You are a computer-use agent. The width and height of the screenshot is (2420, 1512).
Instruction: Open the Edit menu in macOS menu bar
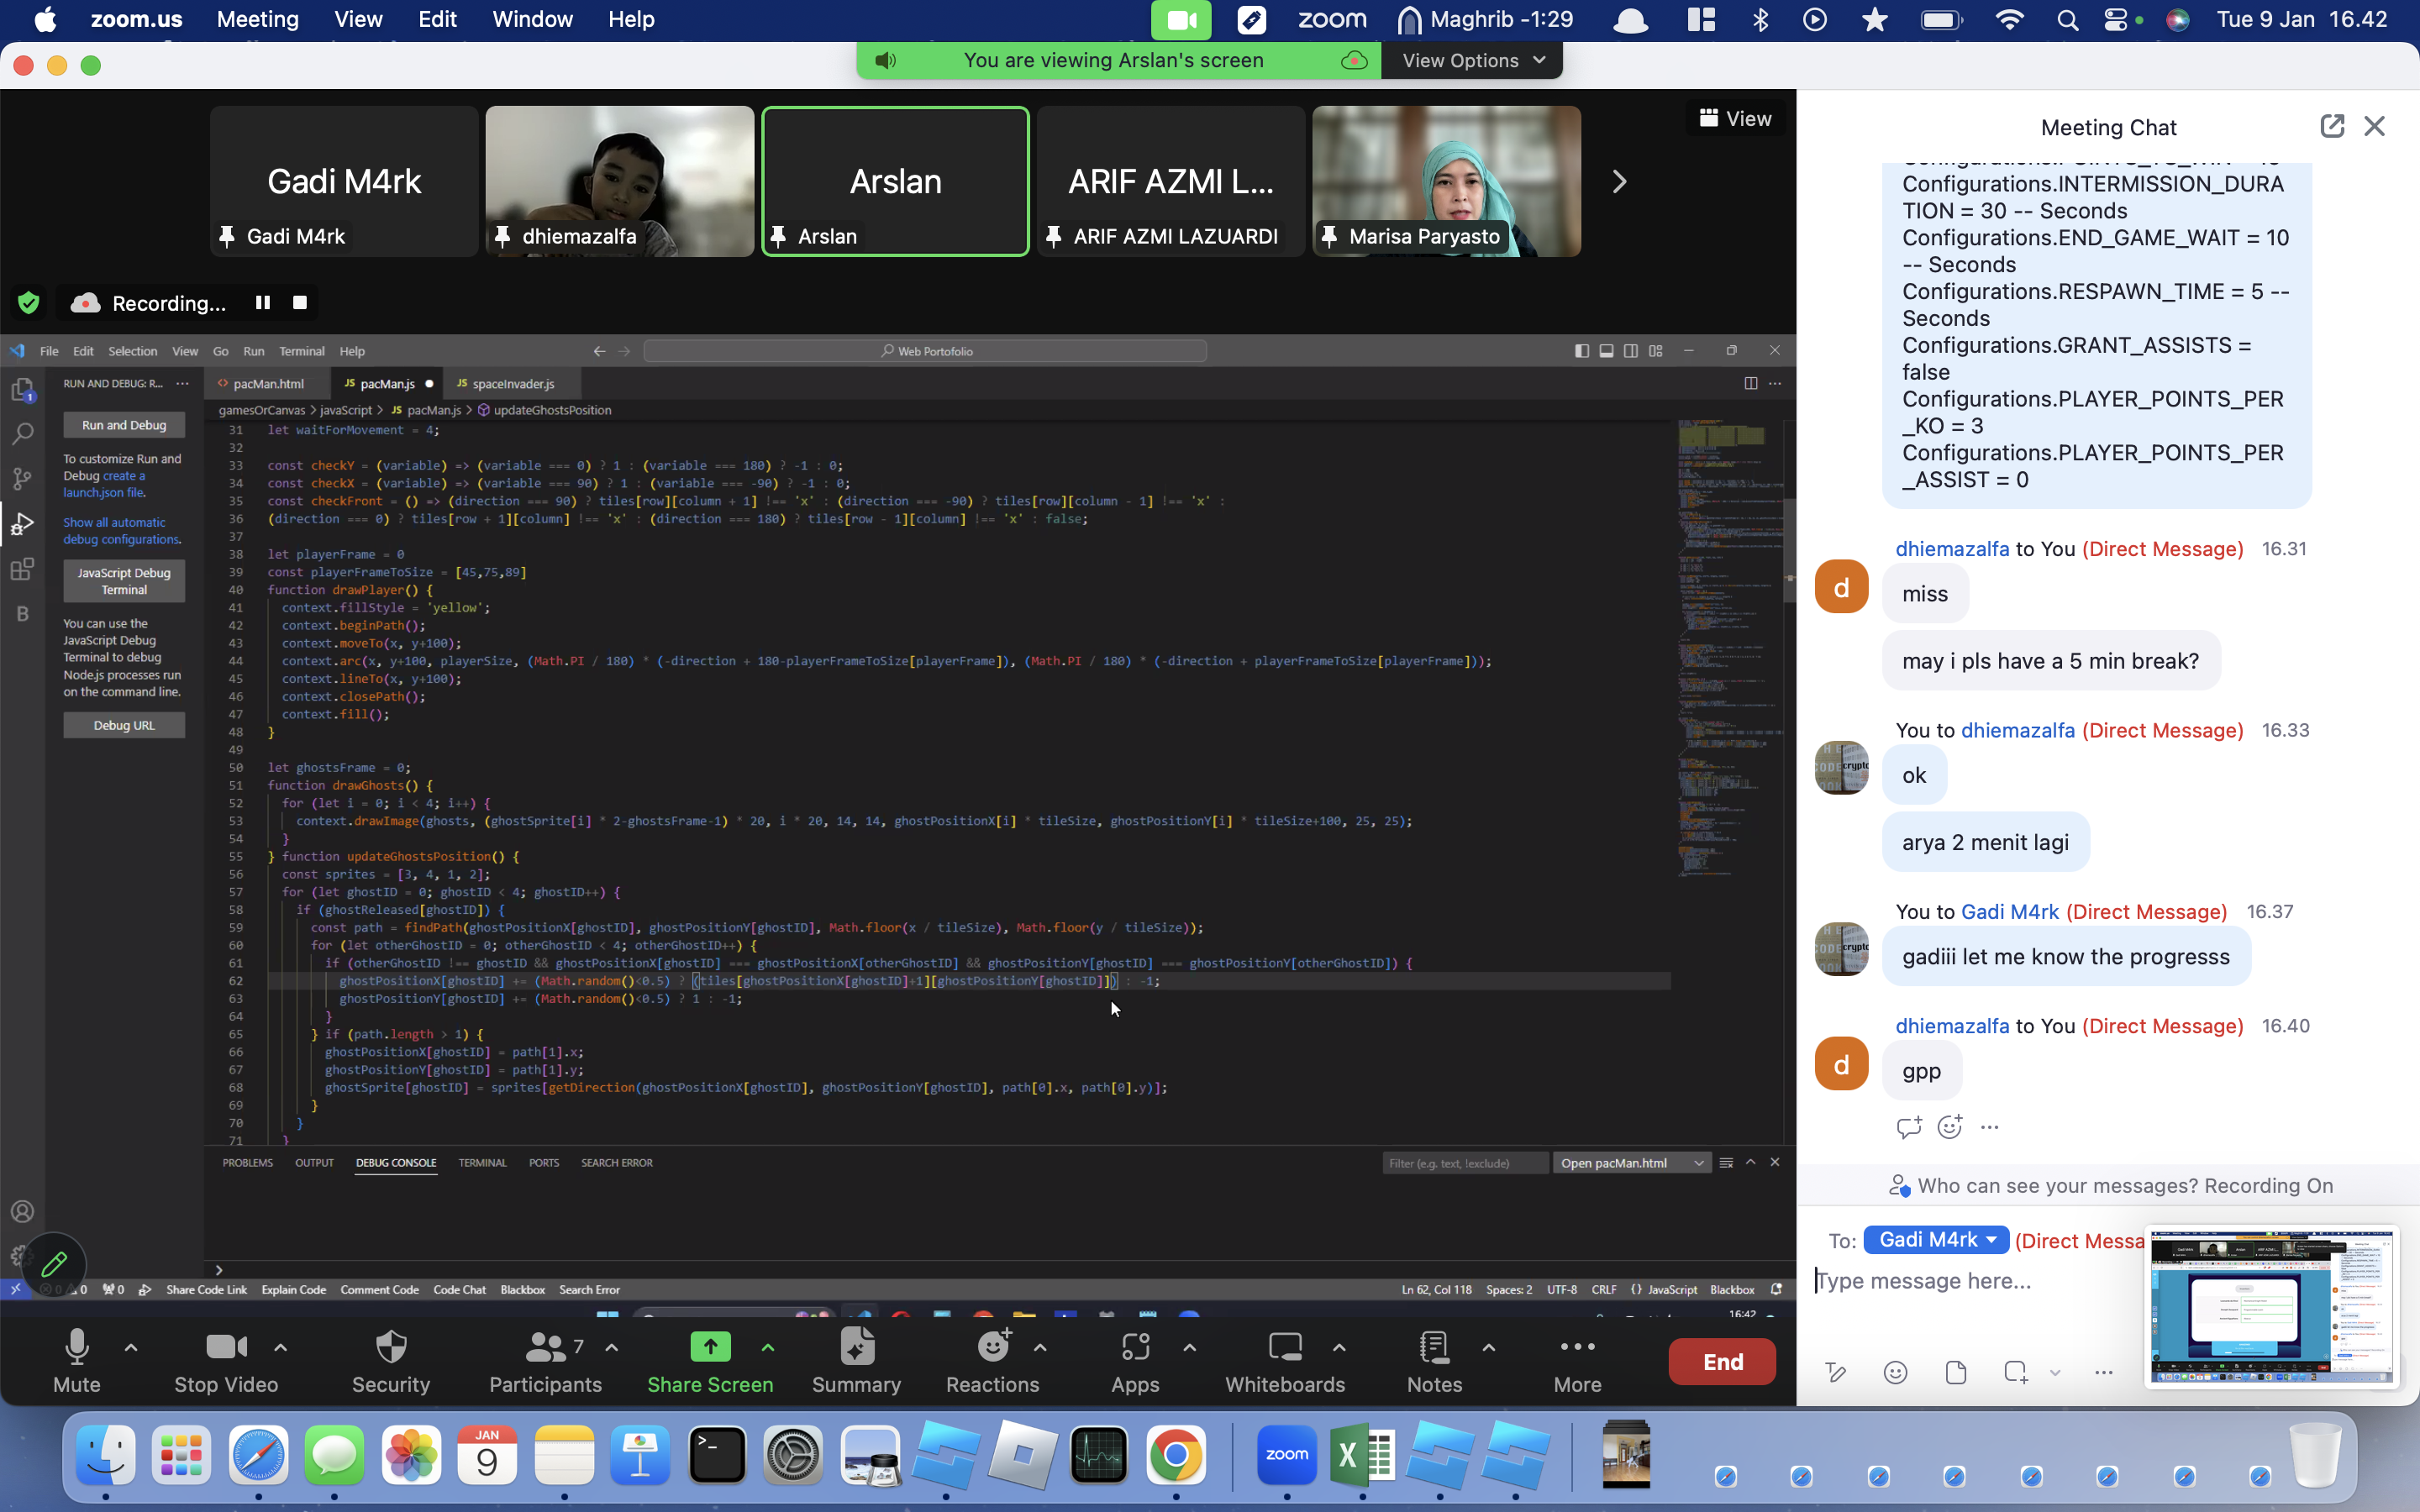tap(437, 19)
